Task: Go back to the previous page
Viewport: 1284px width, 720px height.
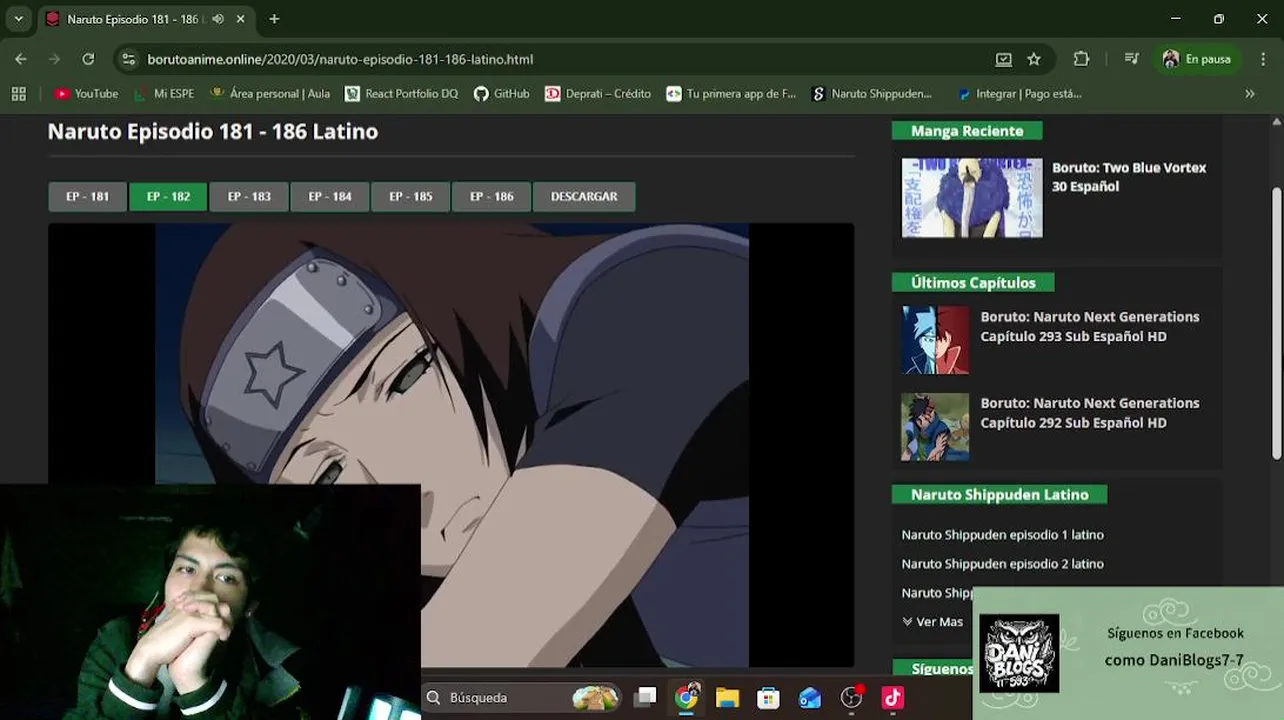Action: point(21,59)
